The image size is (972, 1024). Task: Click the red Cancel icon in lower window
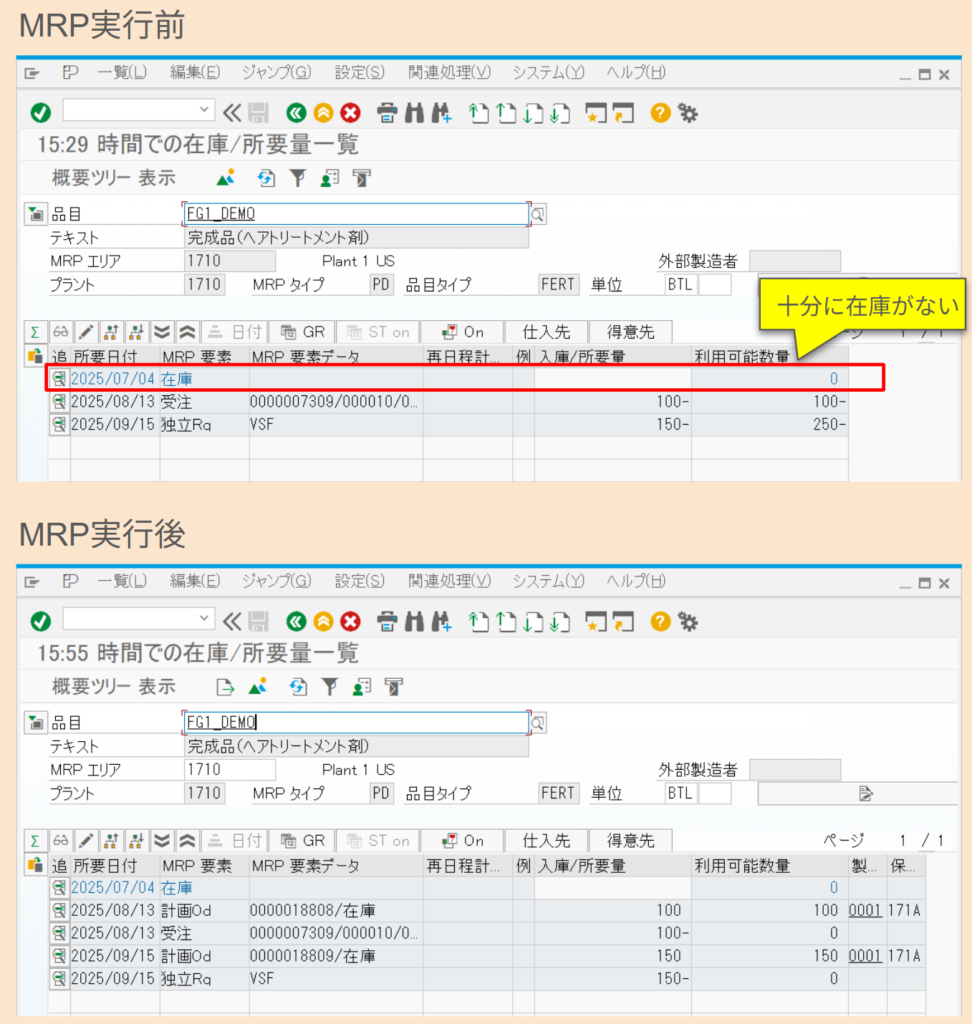click(351, 622)
